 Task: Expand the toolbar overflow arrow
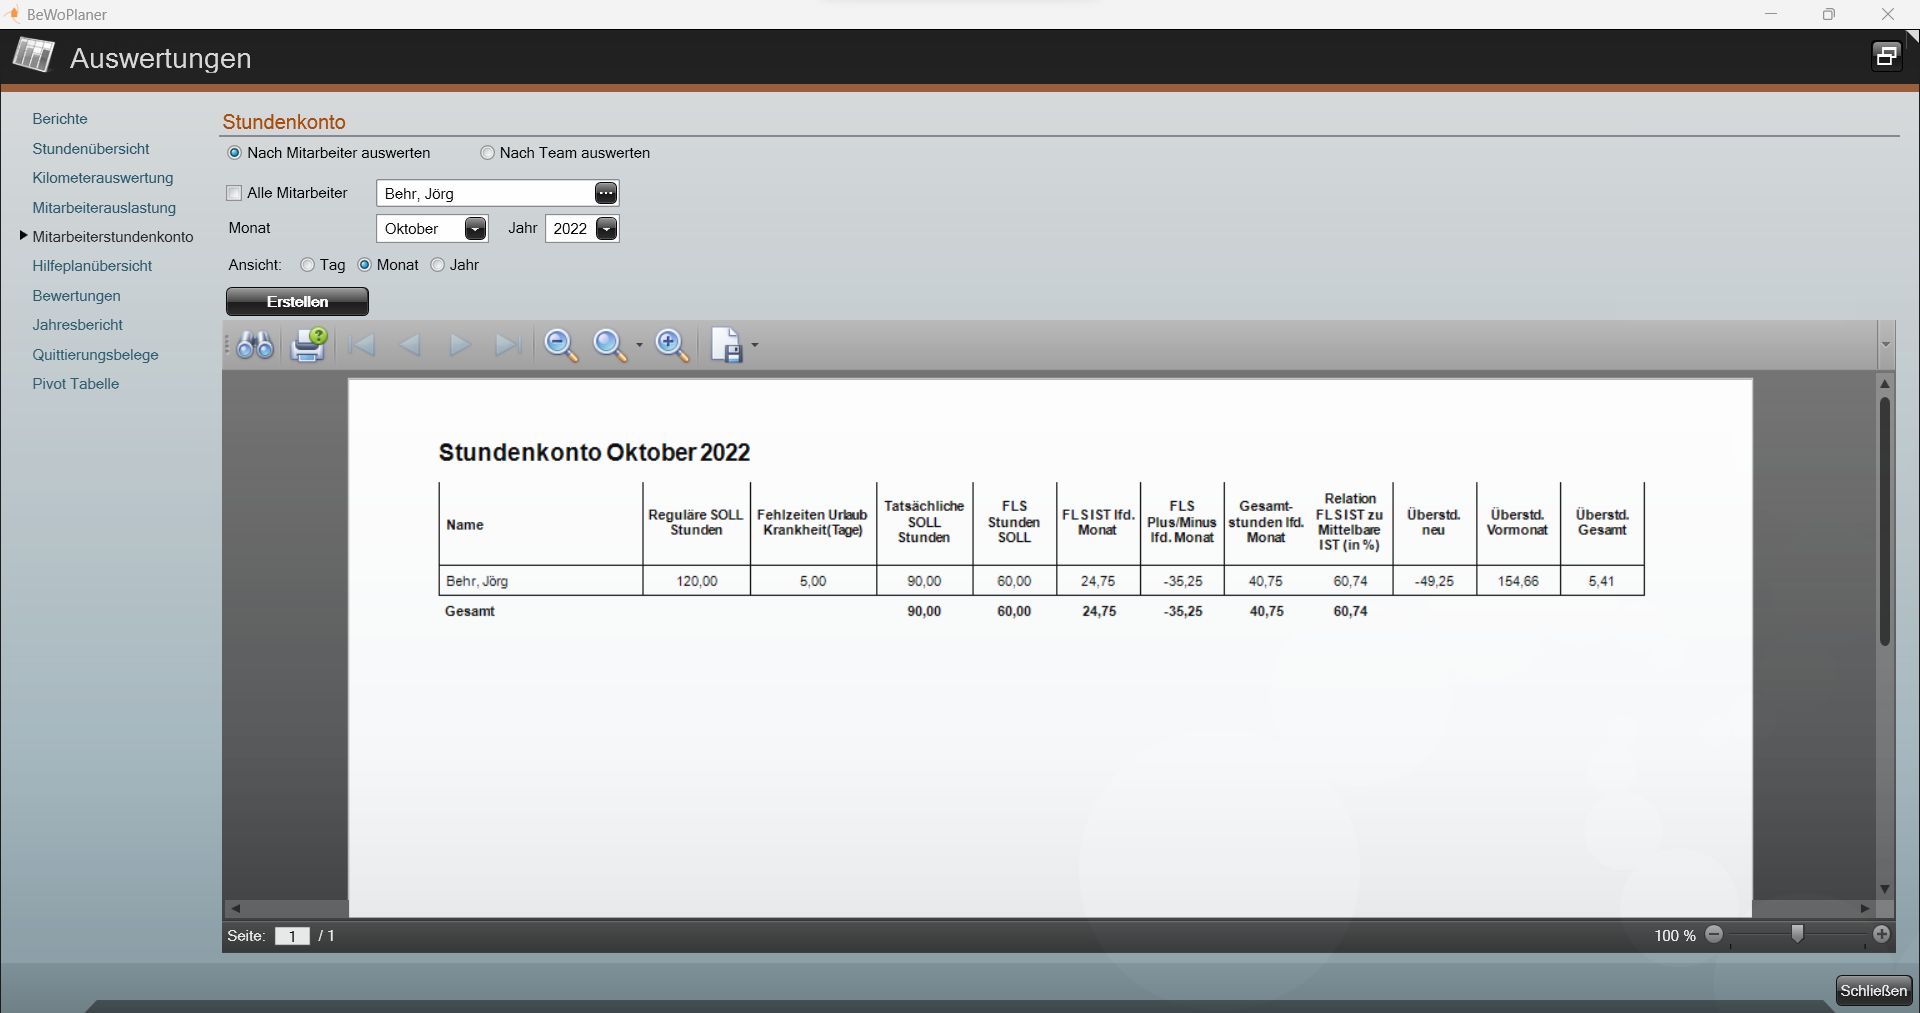(x=1886, y=345)
